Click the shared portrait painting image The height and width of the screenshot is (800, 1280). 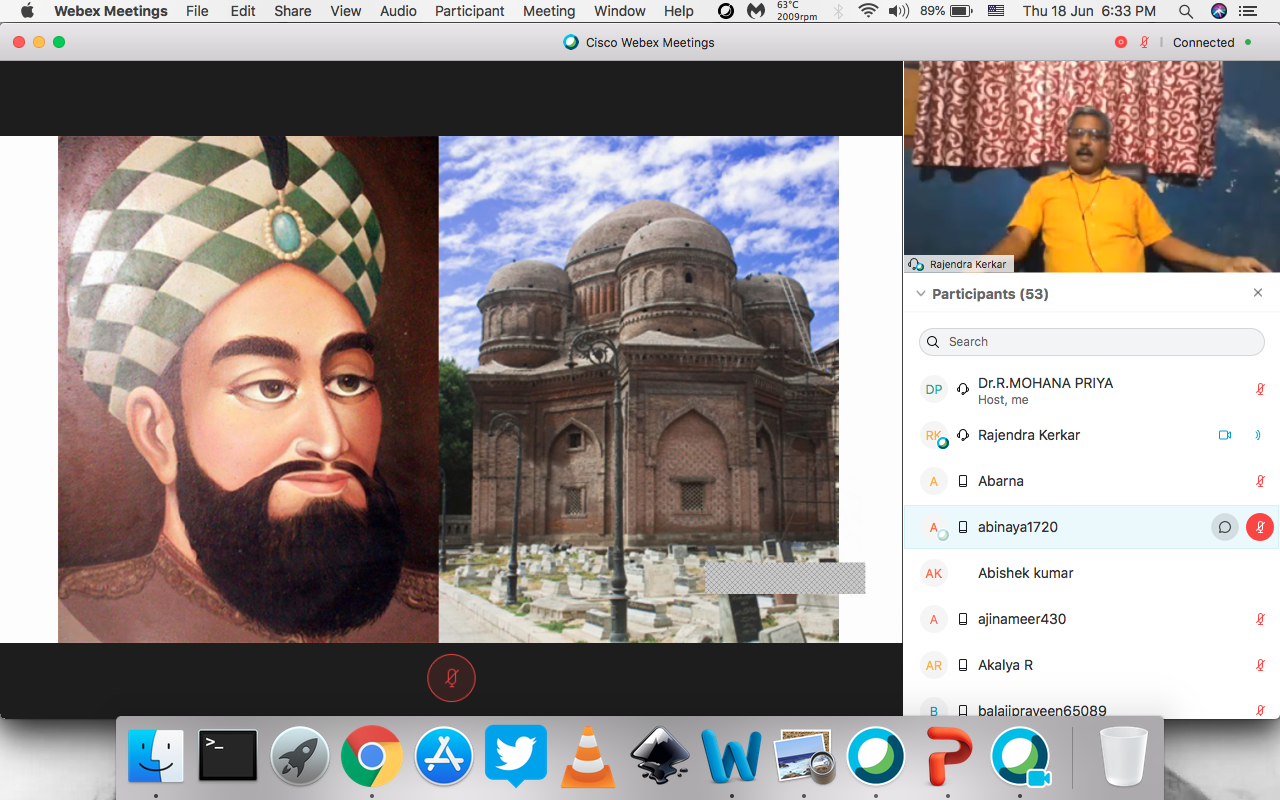(248, 389)
